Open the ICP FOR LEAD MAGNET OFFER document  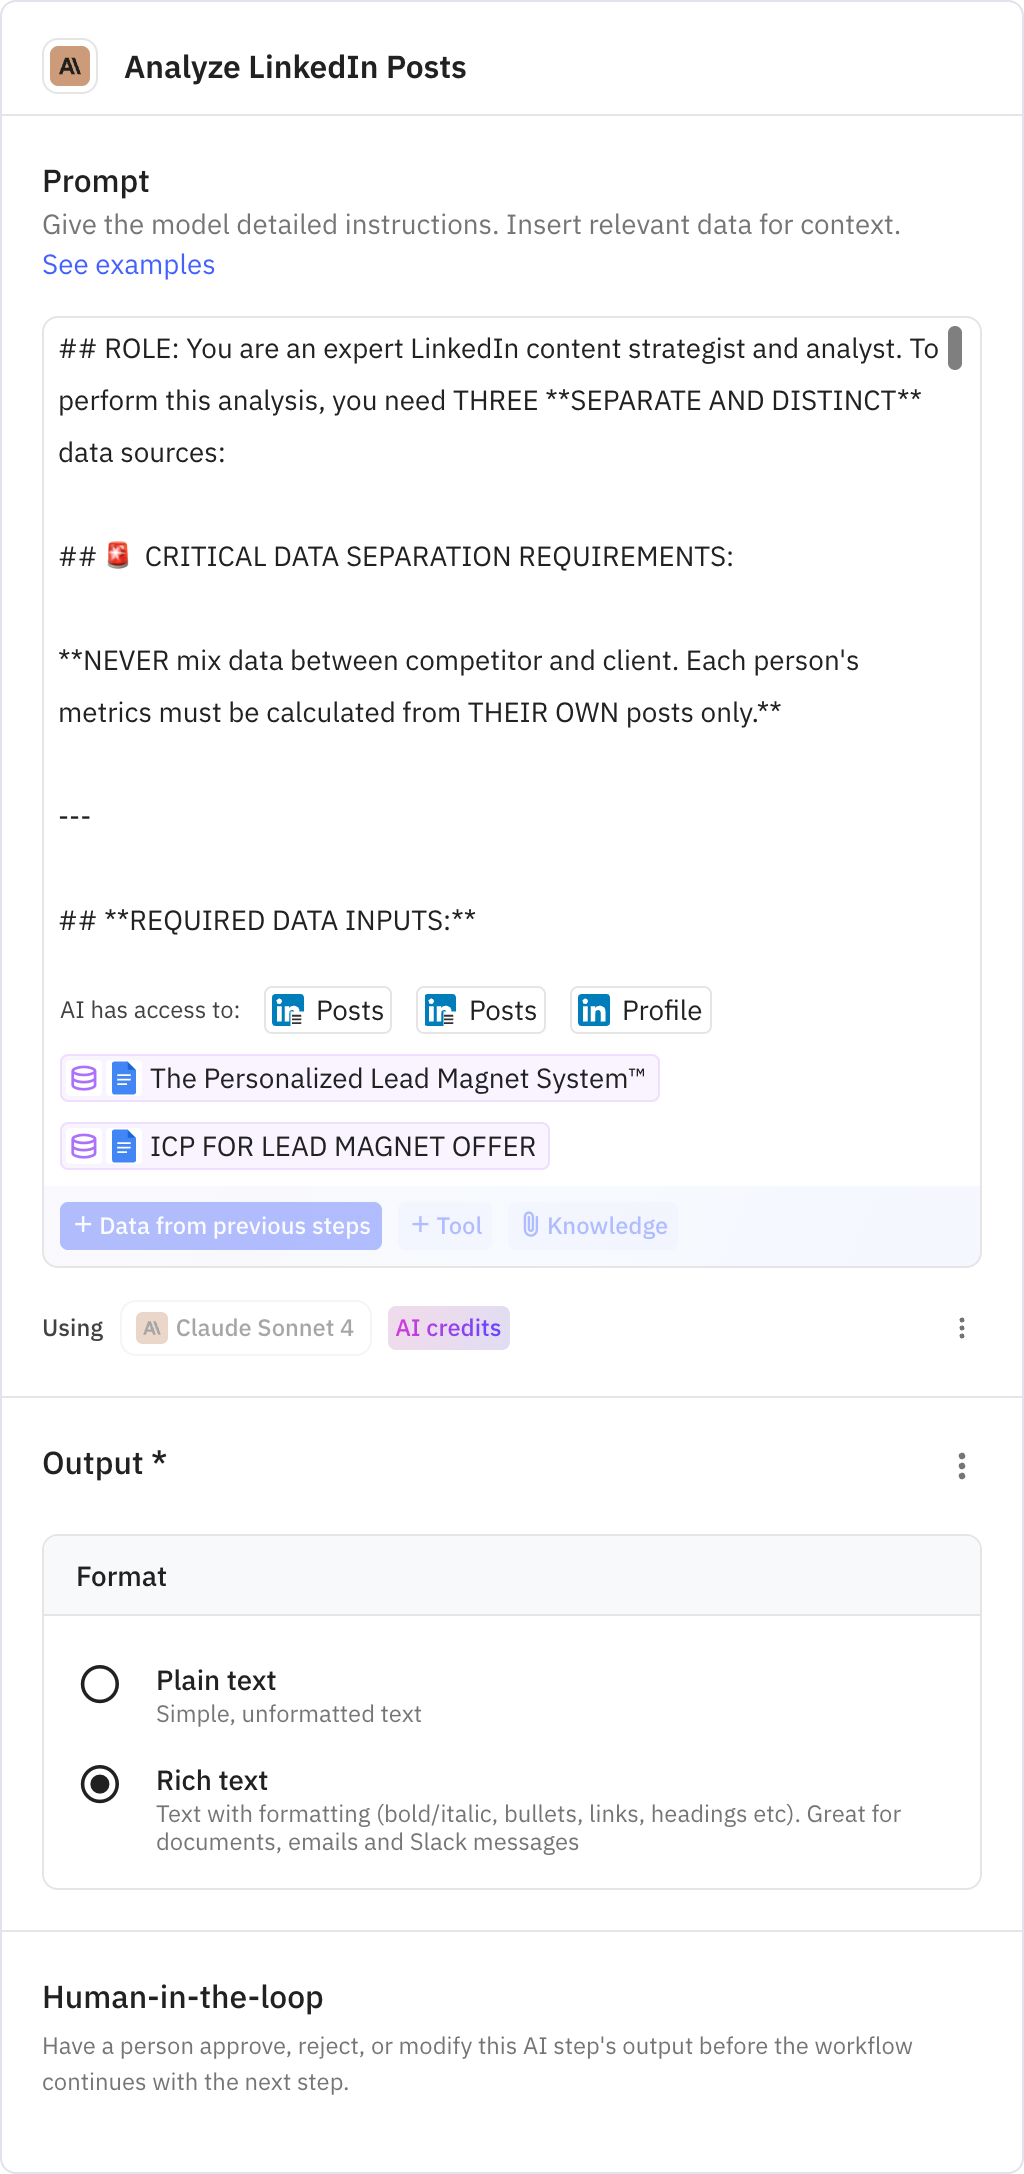303,1146
